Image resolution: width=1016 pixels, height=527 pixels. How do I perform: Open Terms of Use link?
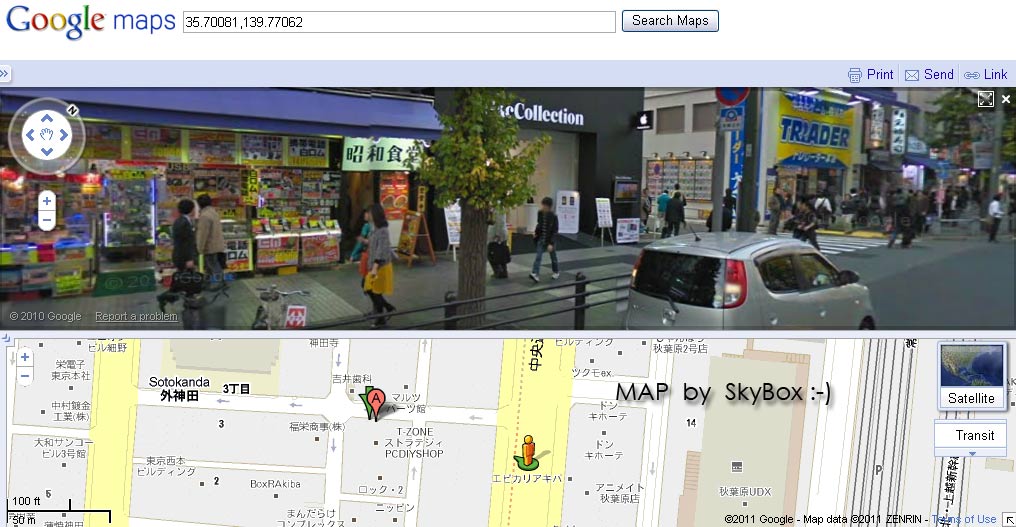[964, 519]
